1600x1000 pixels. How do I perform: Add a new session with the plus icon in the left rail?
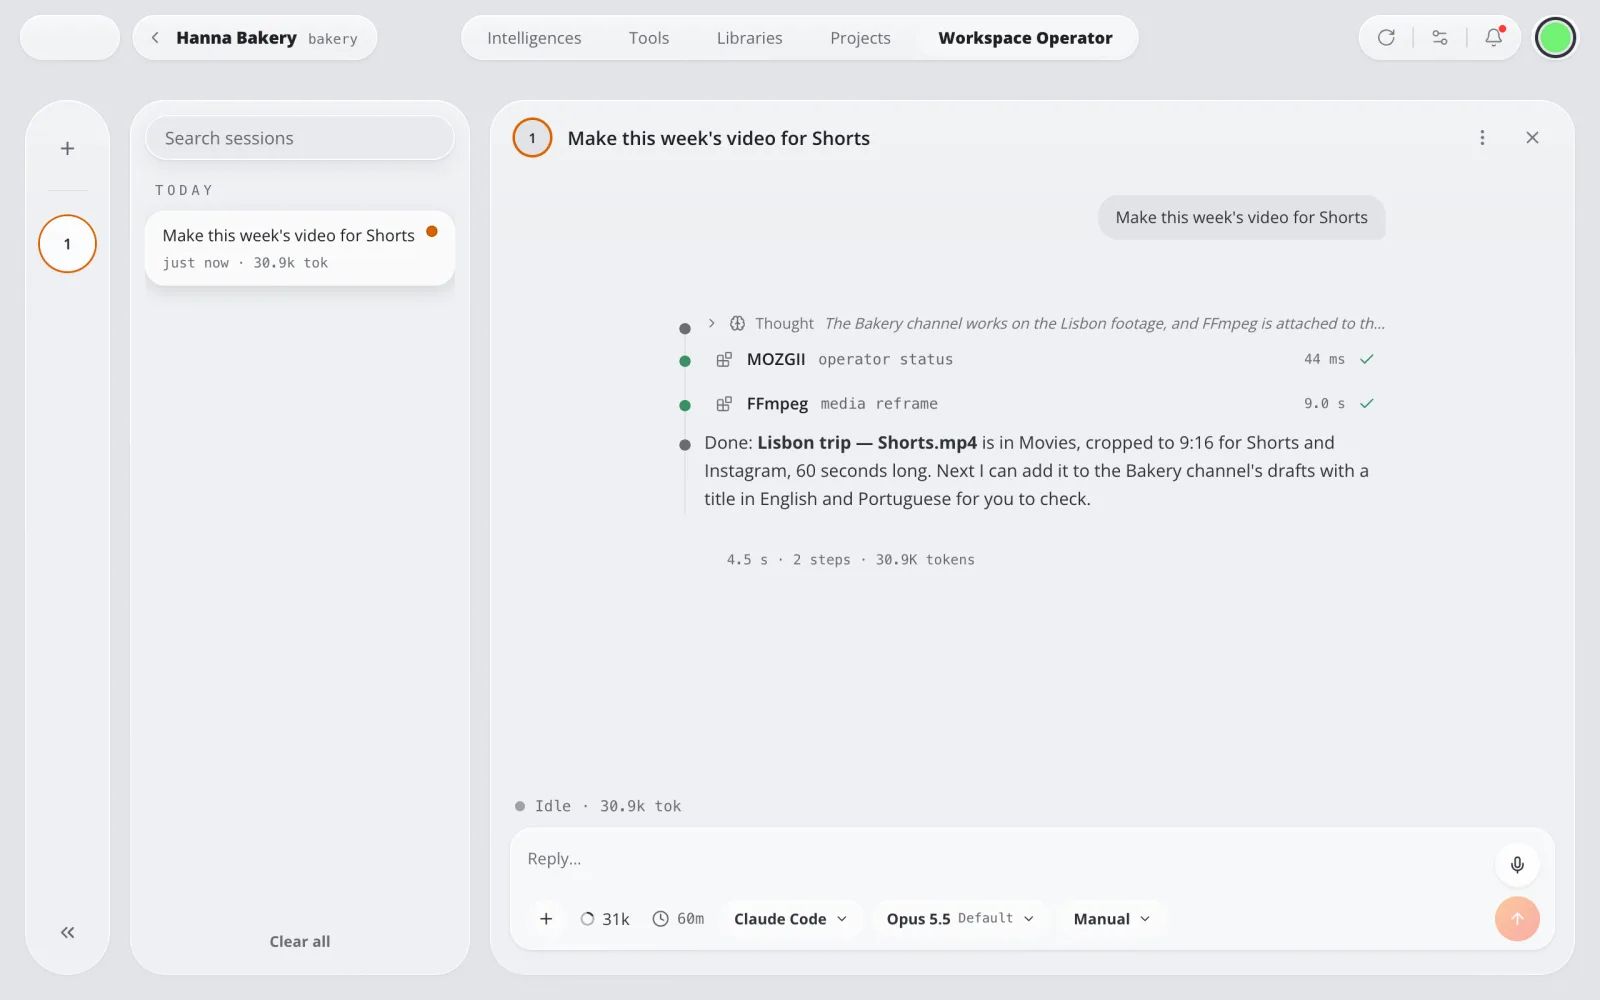point(67,148)
